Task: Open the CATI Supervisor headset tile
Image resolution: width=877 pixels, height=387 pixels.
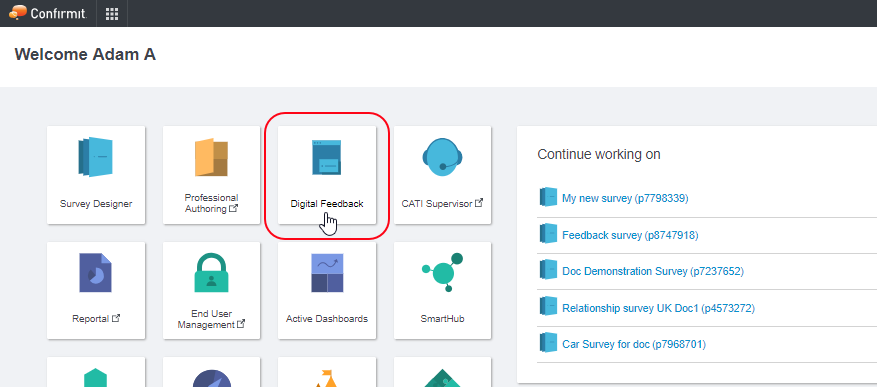Action: pyautogui.click(x=442, y=175)
